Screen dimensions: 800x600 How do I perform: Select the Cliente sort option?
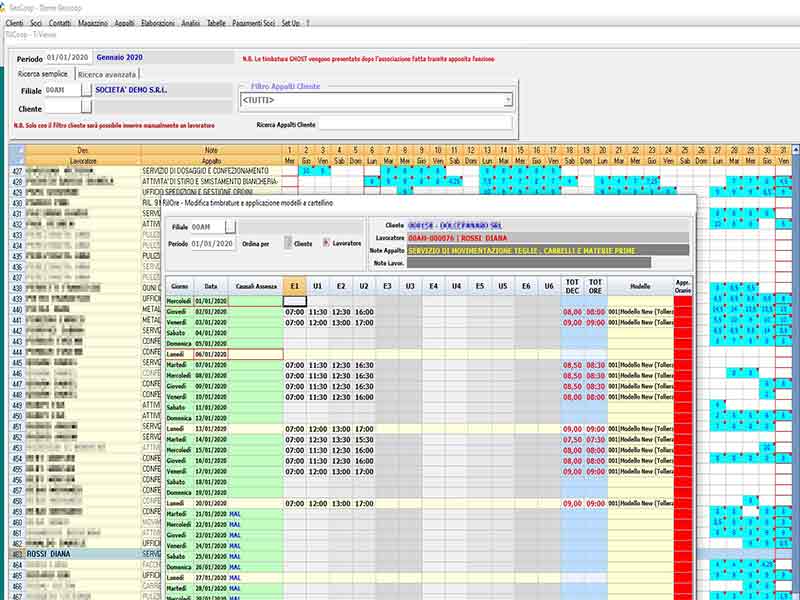pos(289,243)
